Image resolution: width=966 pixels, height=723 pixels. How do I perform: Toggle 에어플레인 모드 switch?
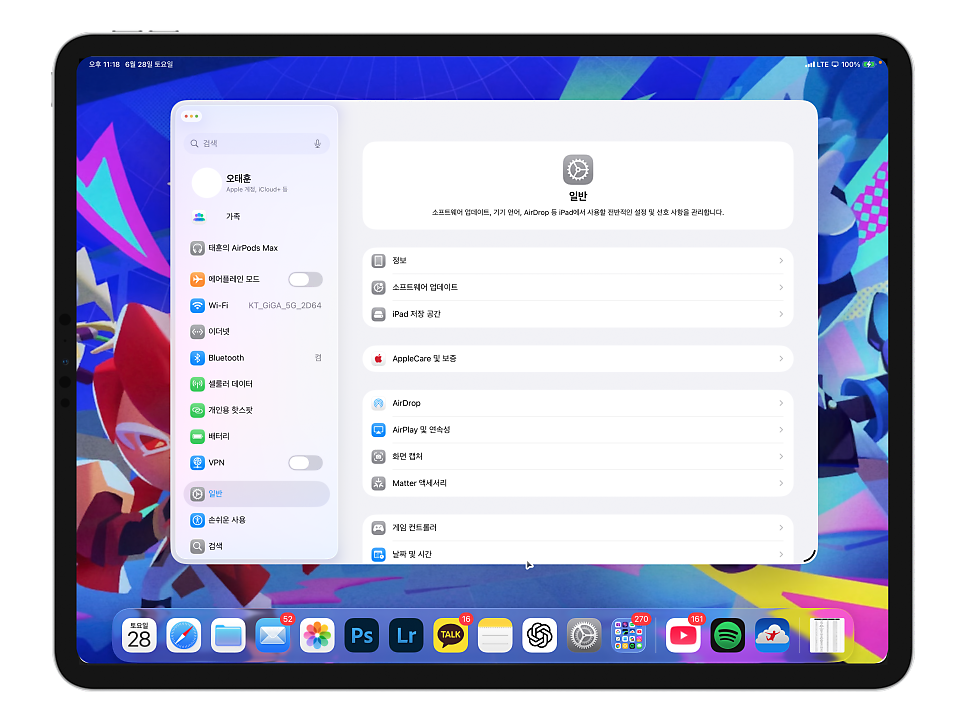pyautogui.click(x=306, y=280)
